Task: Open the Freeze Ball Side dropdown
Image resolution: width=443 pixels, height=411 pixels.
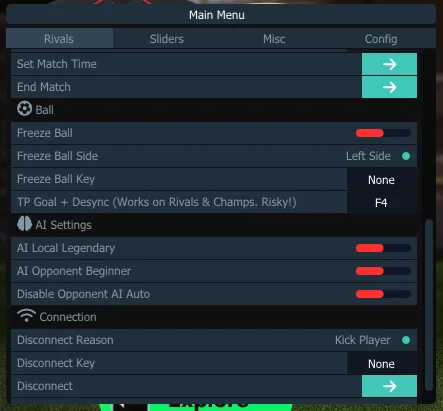Action: tap(214, 156)
